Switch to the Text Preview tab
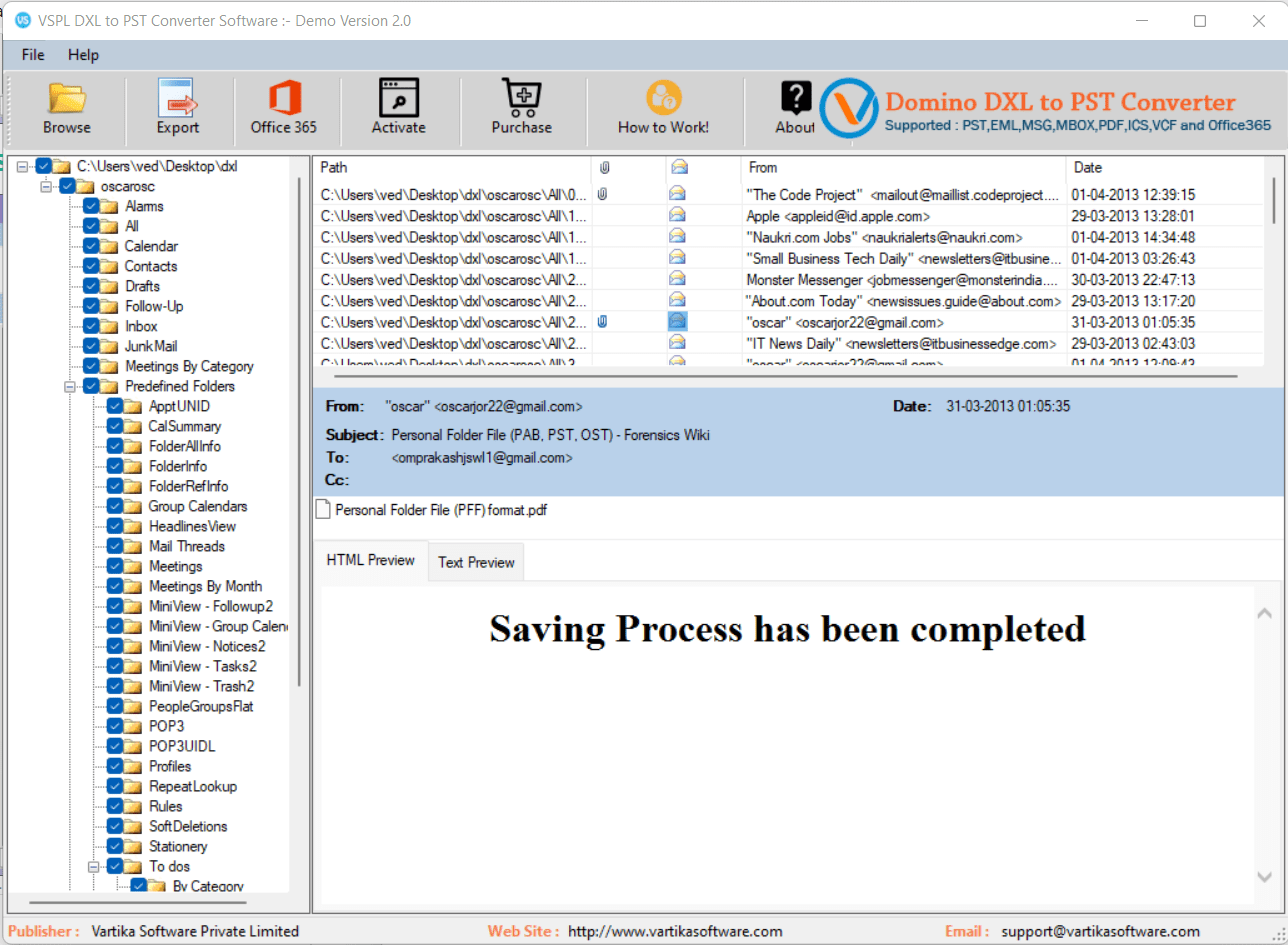1288x945 pixels. [476, 562]
